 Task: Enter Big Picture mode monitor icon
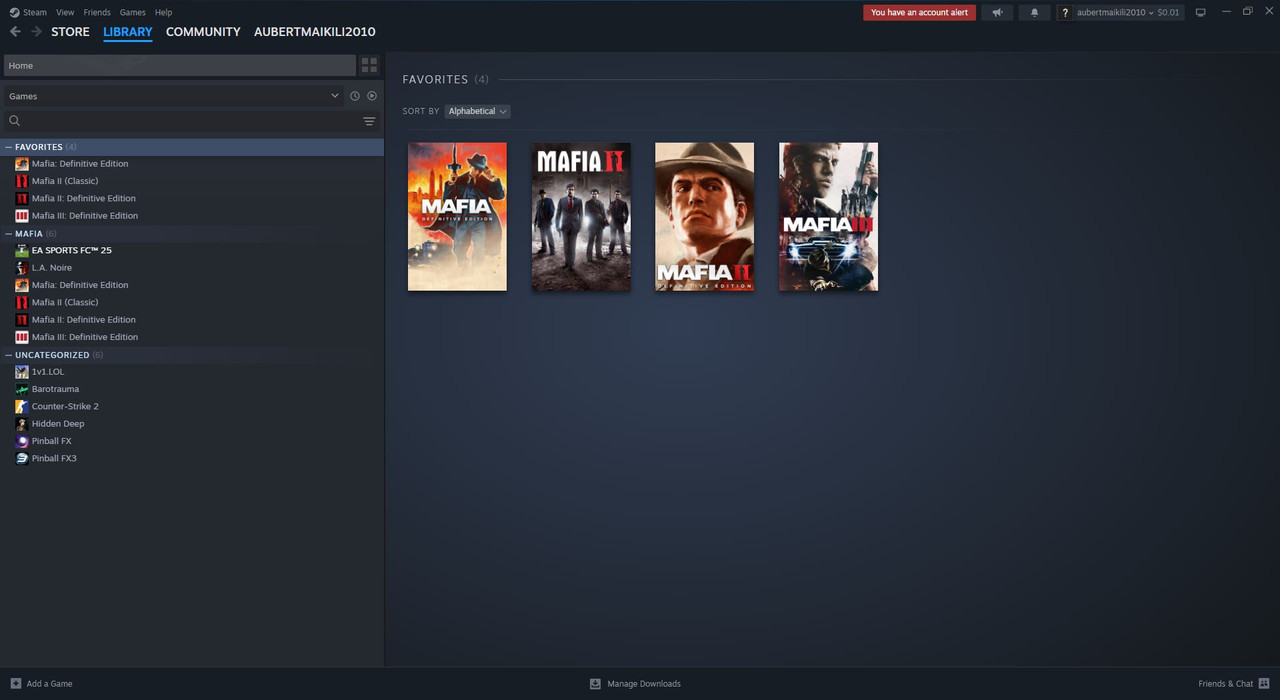1200,12
